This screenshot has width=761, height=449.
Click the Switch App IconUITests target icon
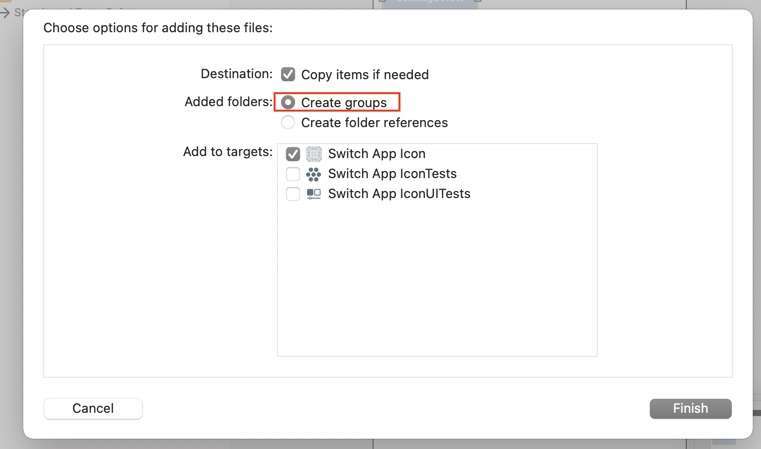coord(314,194)
